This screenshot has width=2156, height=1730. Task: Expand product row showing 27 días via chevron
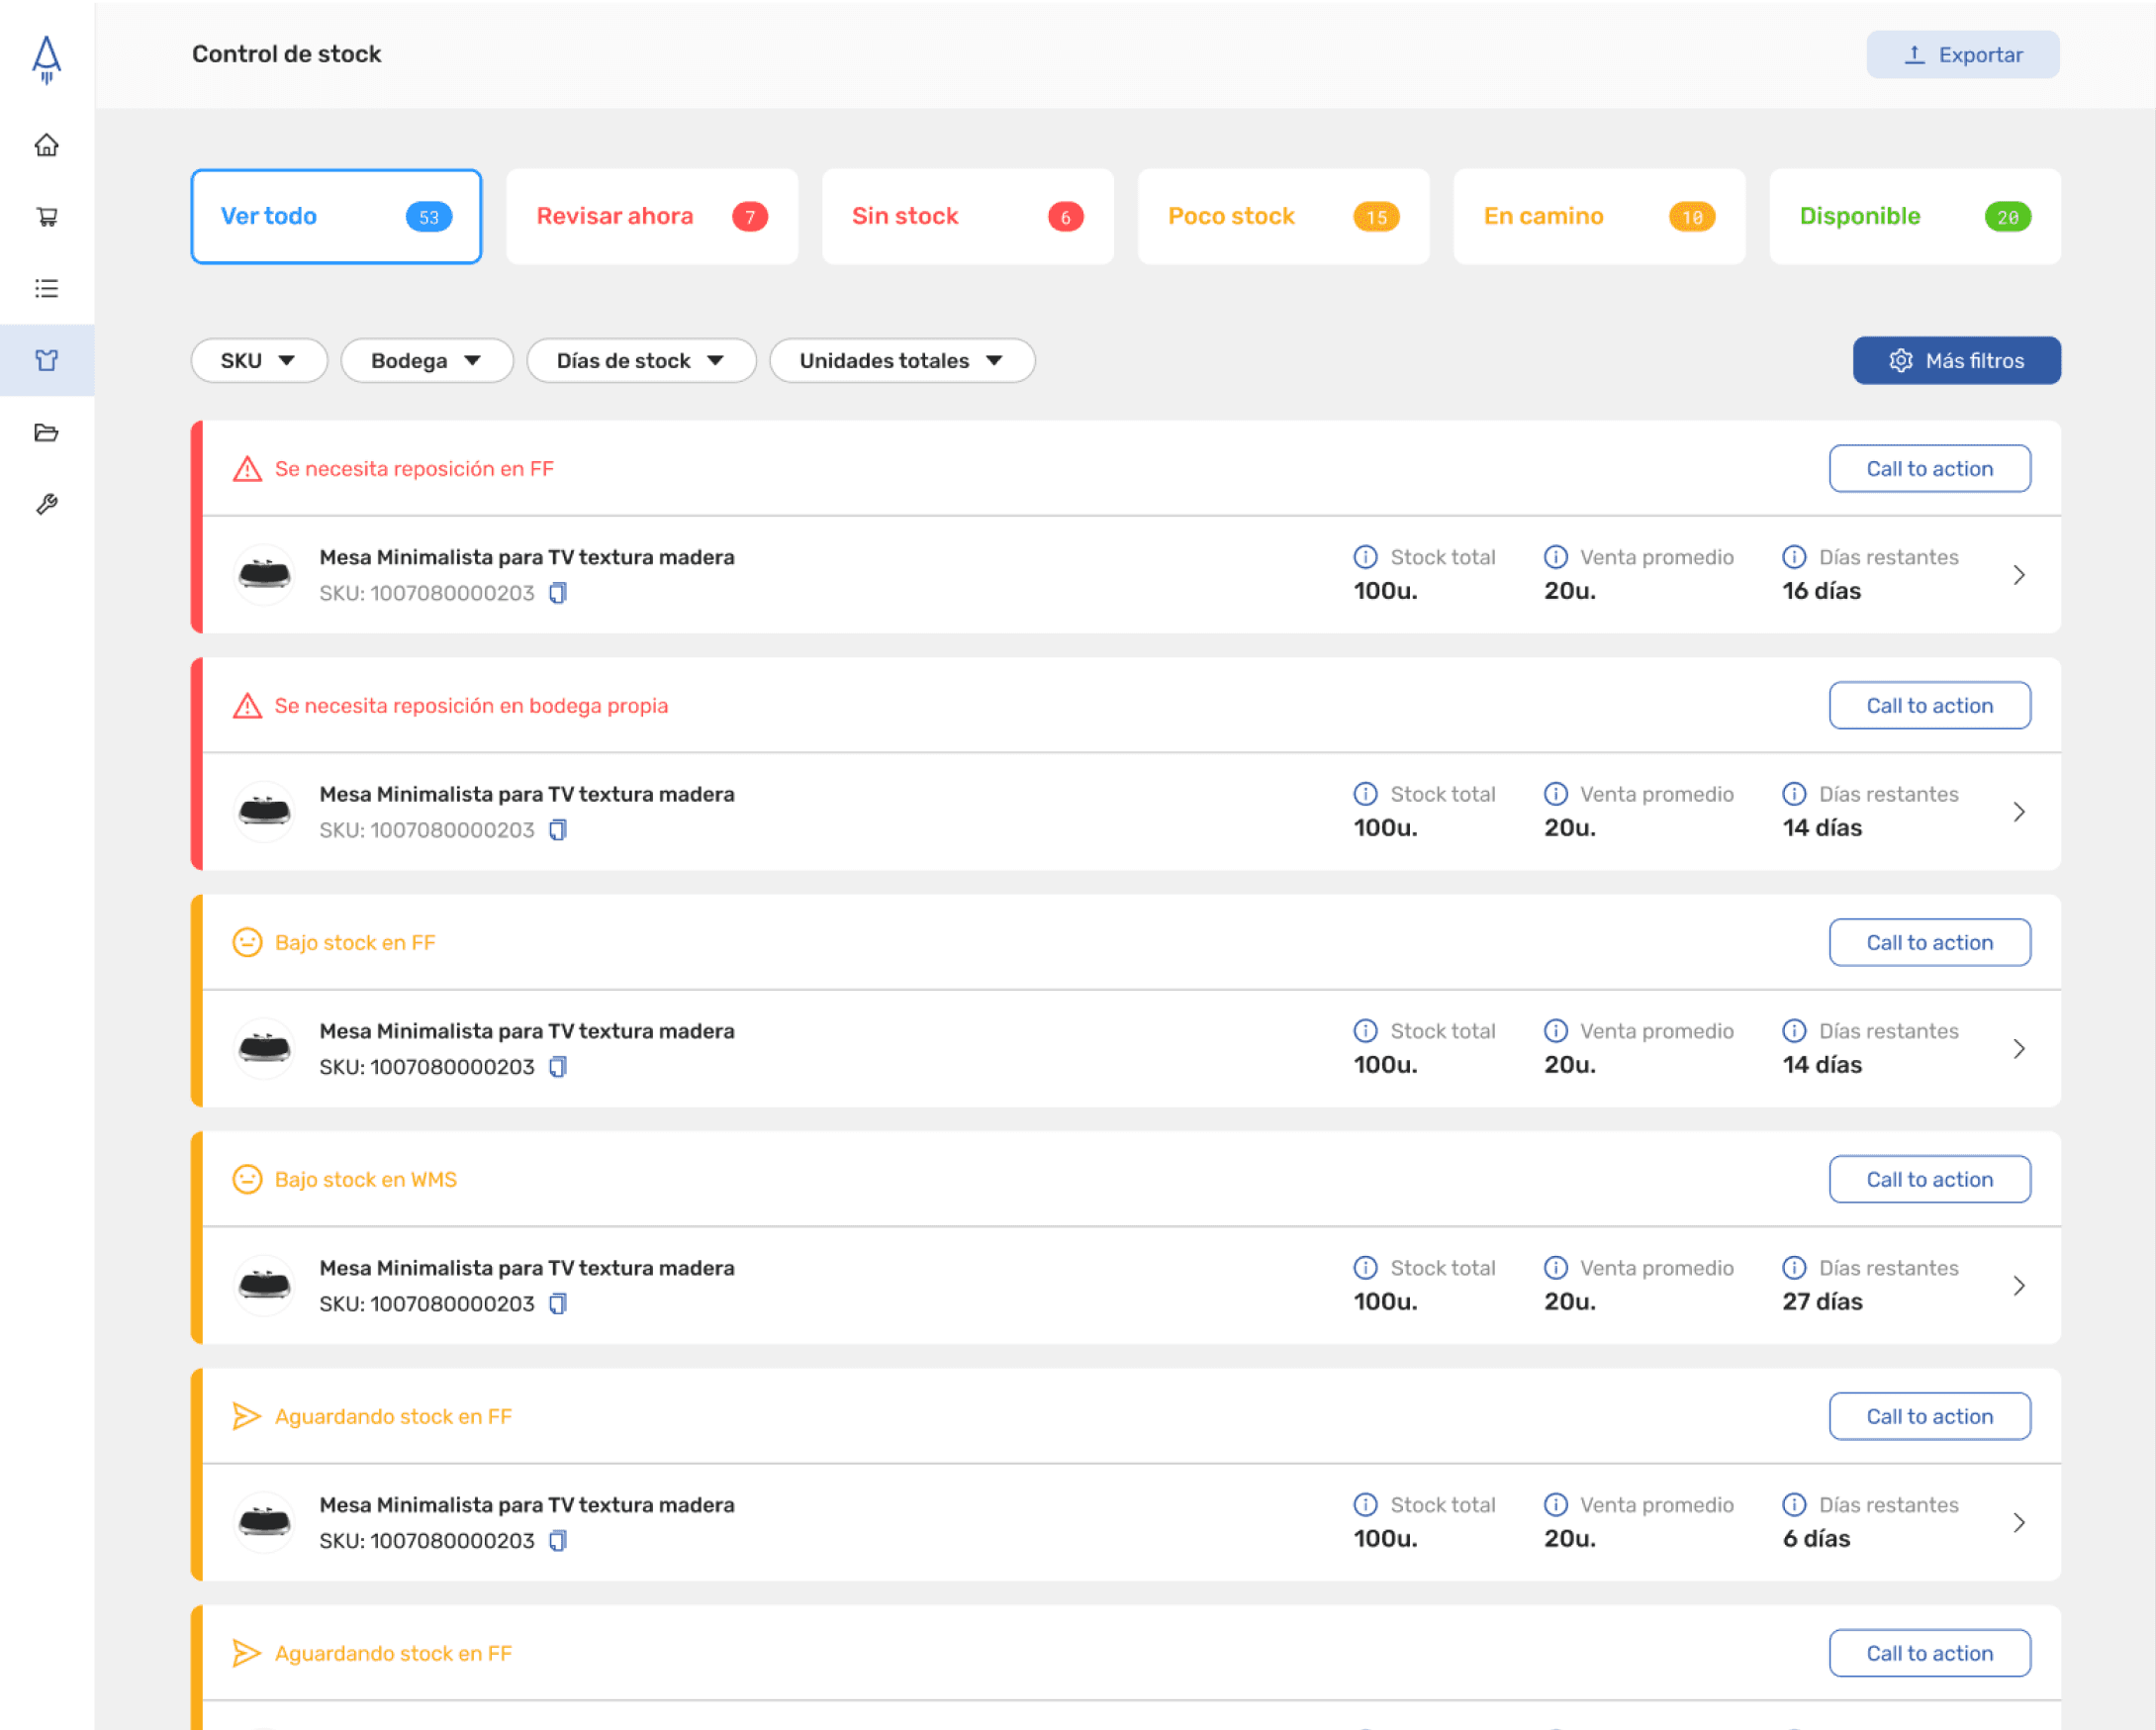coord(2019,1286)
